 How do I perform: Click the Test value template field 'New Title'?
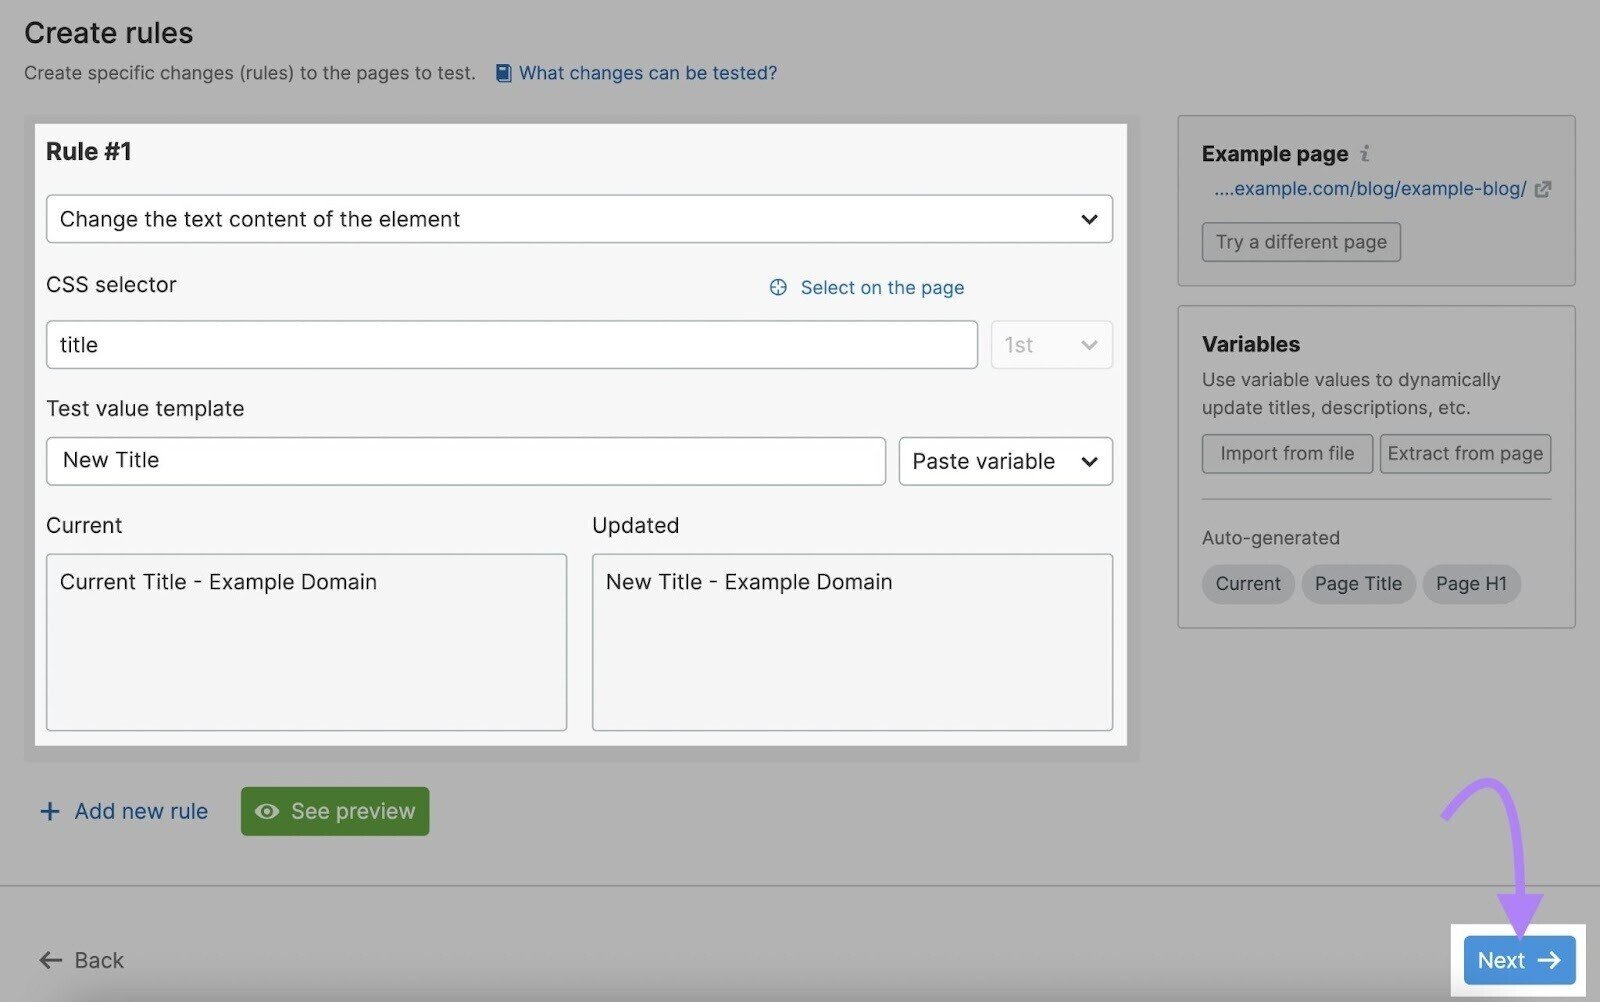[x=465, y=461]
